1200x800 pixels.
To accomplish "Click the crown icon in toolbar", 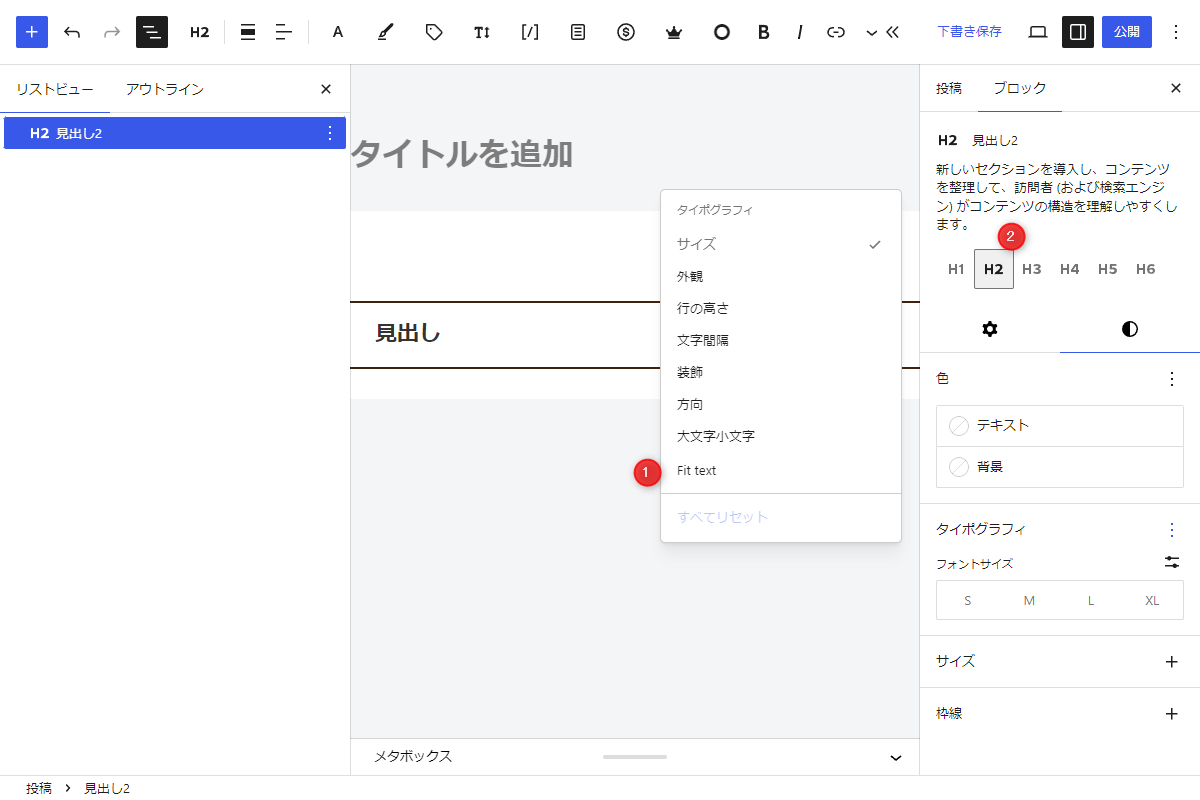I will click(x=674, y=32).
